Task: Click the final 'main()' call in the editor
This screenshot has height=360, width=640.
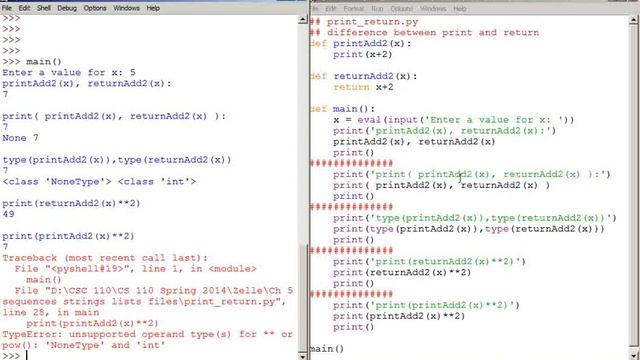Action: pos(327,349)
